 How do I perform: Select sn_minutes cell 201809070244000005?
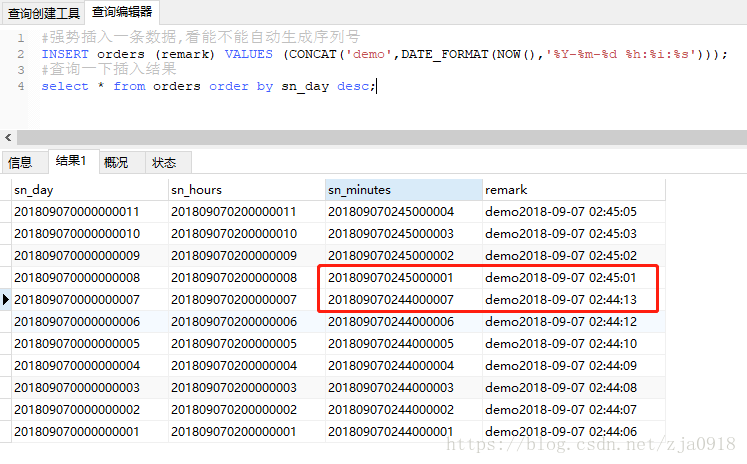tap(404, 343)
